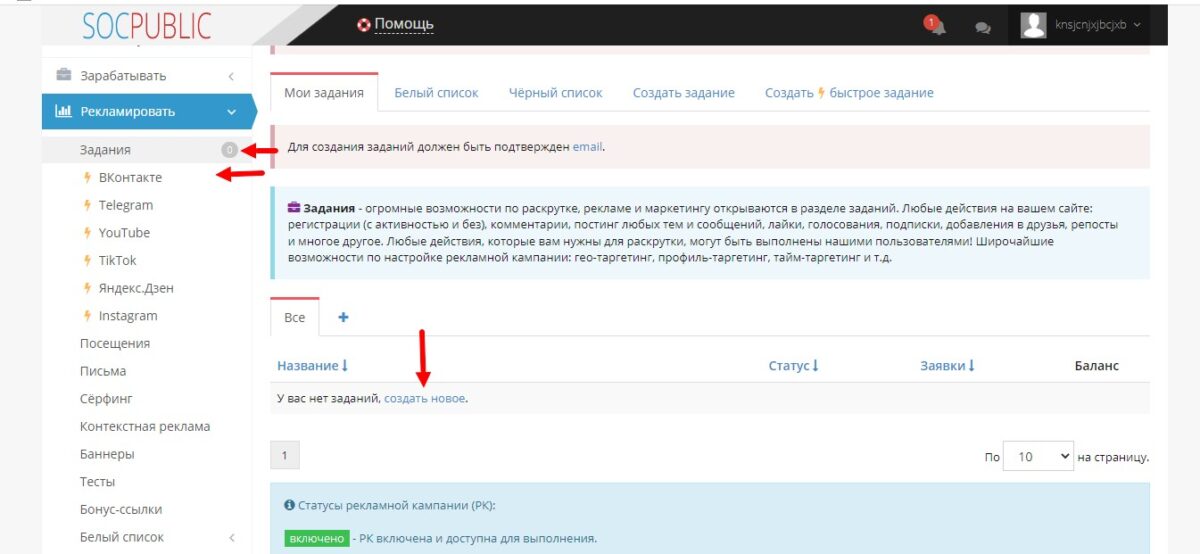Select the Telegram sidebar item
This screenshot has height=554, width=1200.
(126, 205)
